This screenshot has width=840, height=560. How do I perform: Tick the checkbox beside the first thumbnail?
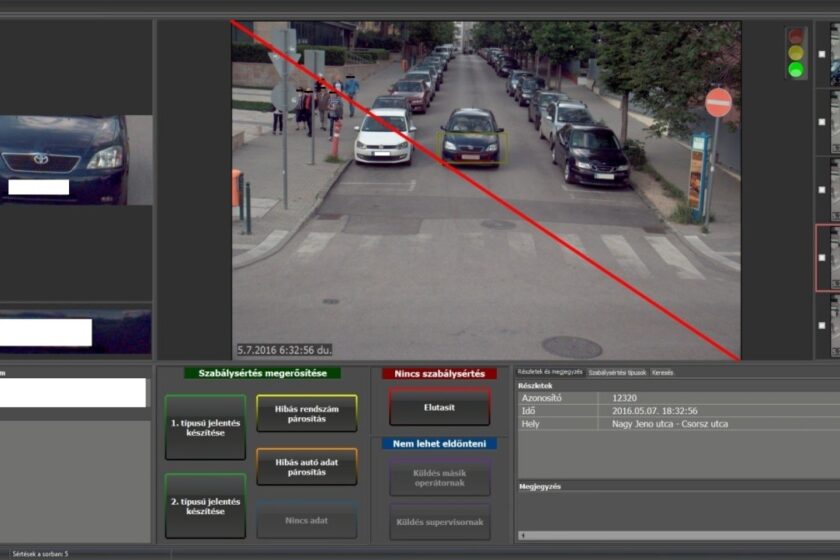pyautogui.click(x=822, y=54)
